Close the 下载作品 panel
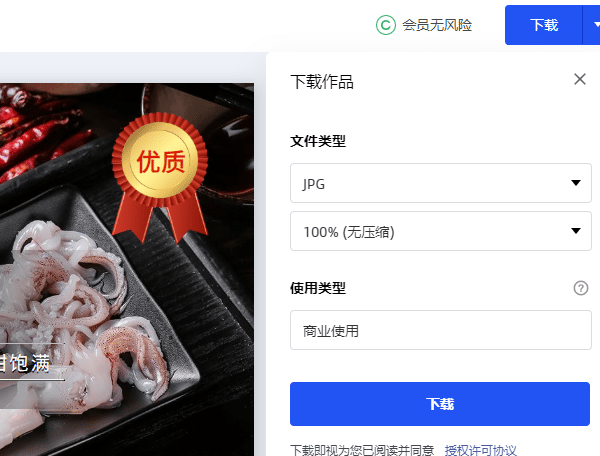This screenshot has height=456, width=600. (580, 79)
